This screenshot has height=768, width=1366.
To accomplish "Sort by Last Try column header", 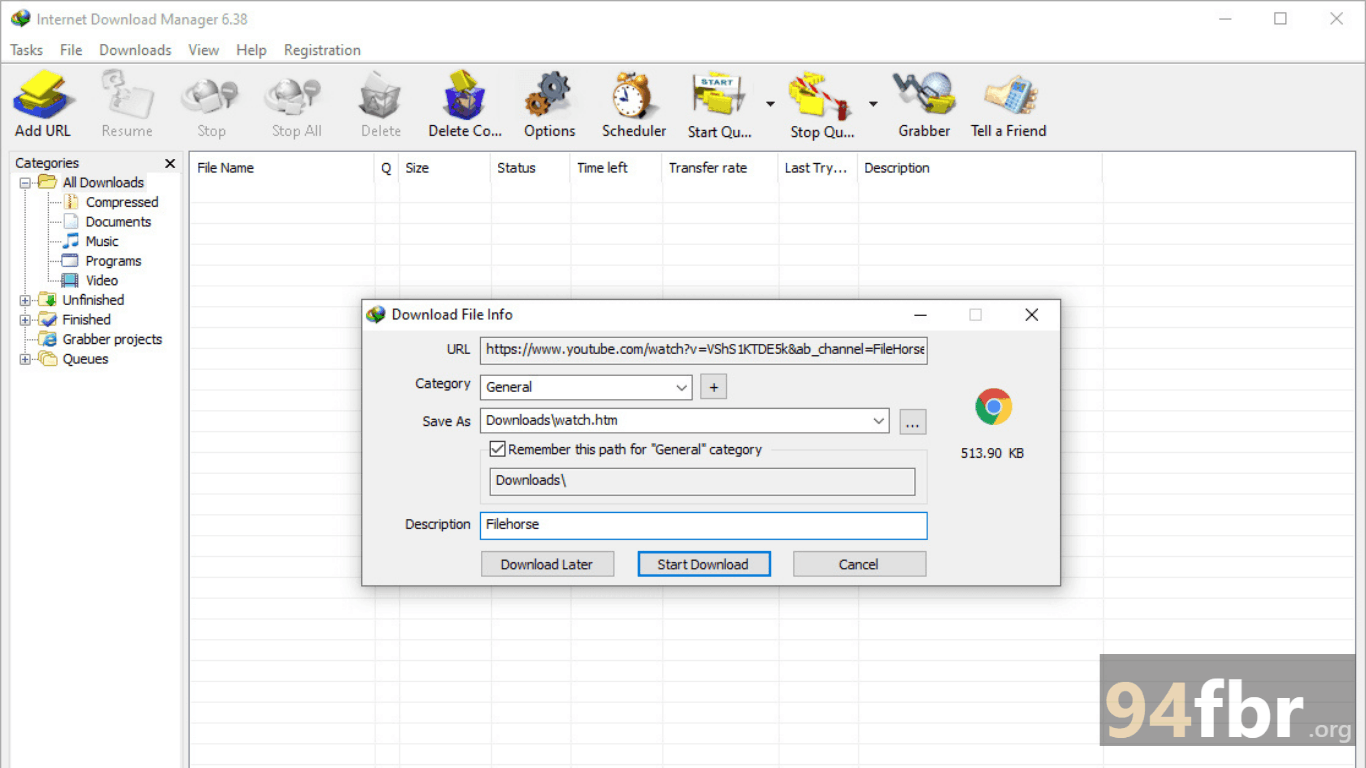I will (818, 168).
